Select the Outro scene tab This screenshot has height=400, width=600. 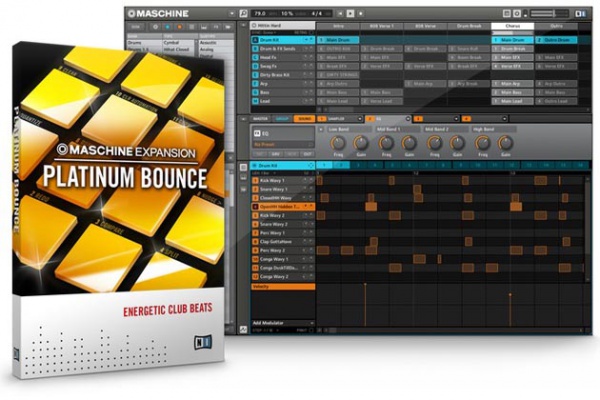pos(556,26)
